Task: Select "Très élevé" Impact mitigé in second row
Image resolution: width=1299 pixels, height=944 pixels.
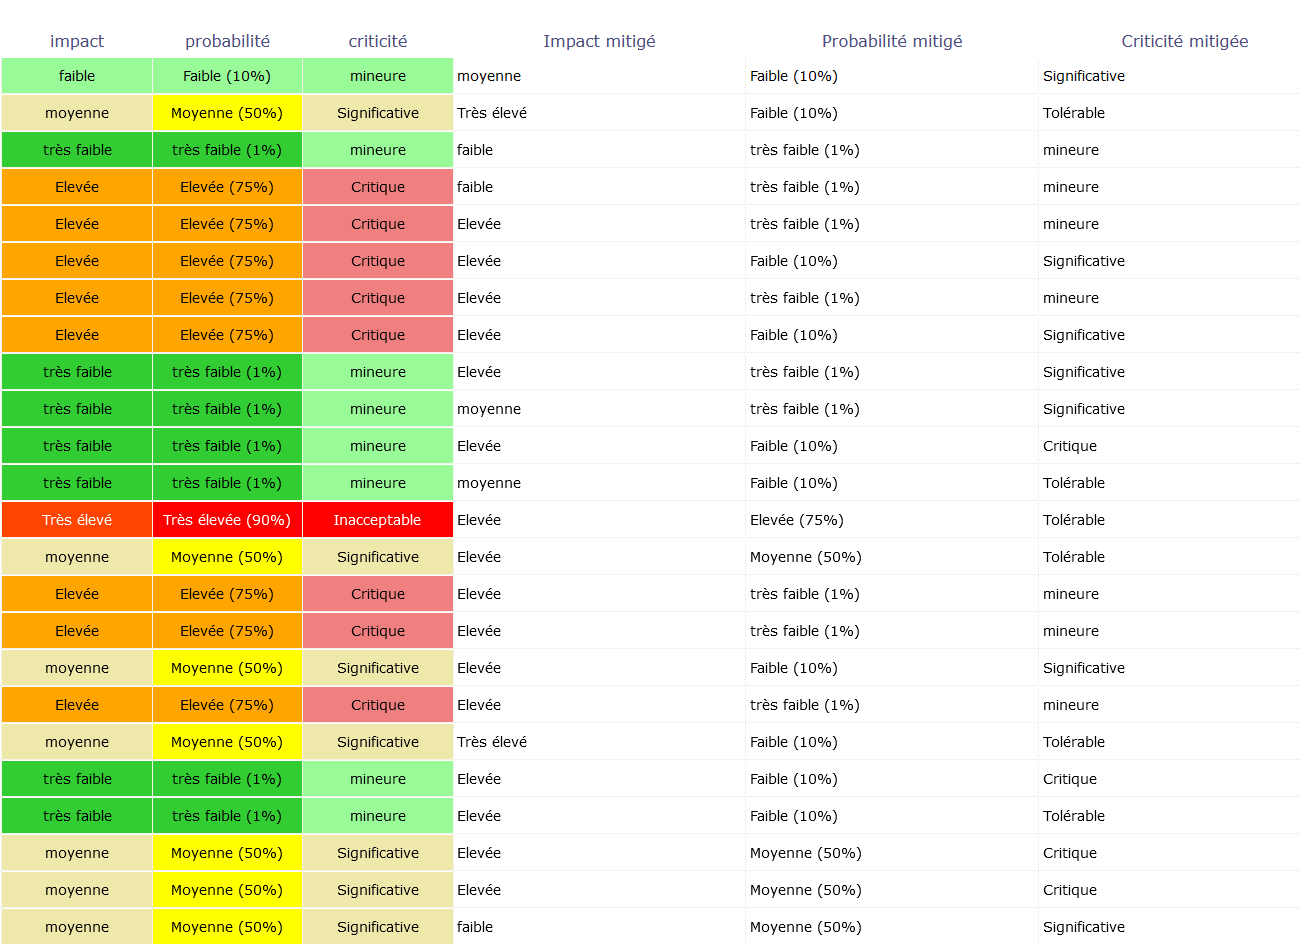Action: click(x=492, y=113)
